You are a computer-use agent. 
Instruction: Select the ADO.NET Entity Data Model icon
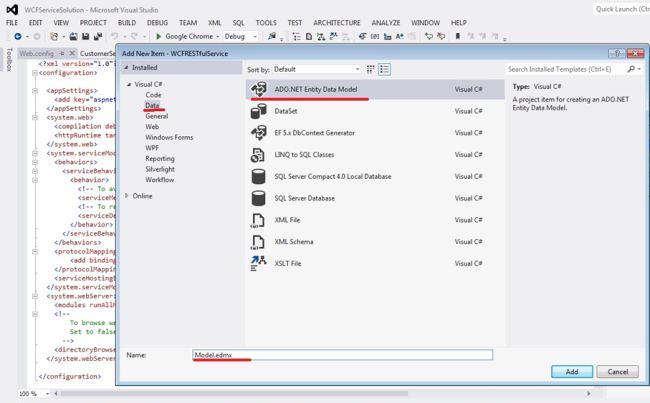258,89
